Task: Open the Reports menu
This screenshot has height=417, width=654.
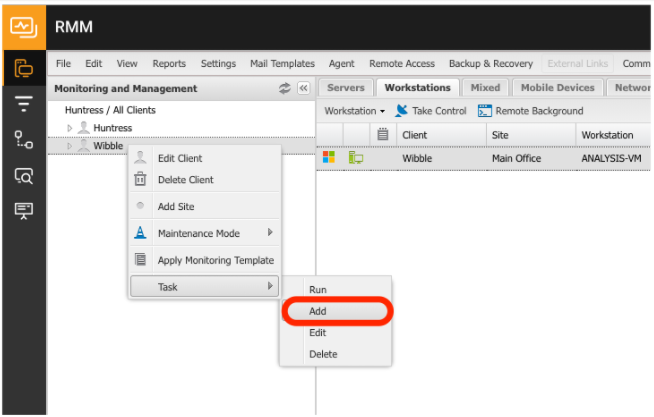Action: (x=169, y=63)
